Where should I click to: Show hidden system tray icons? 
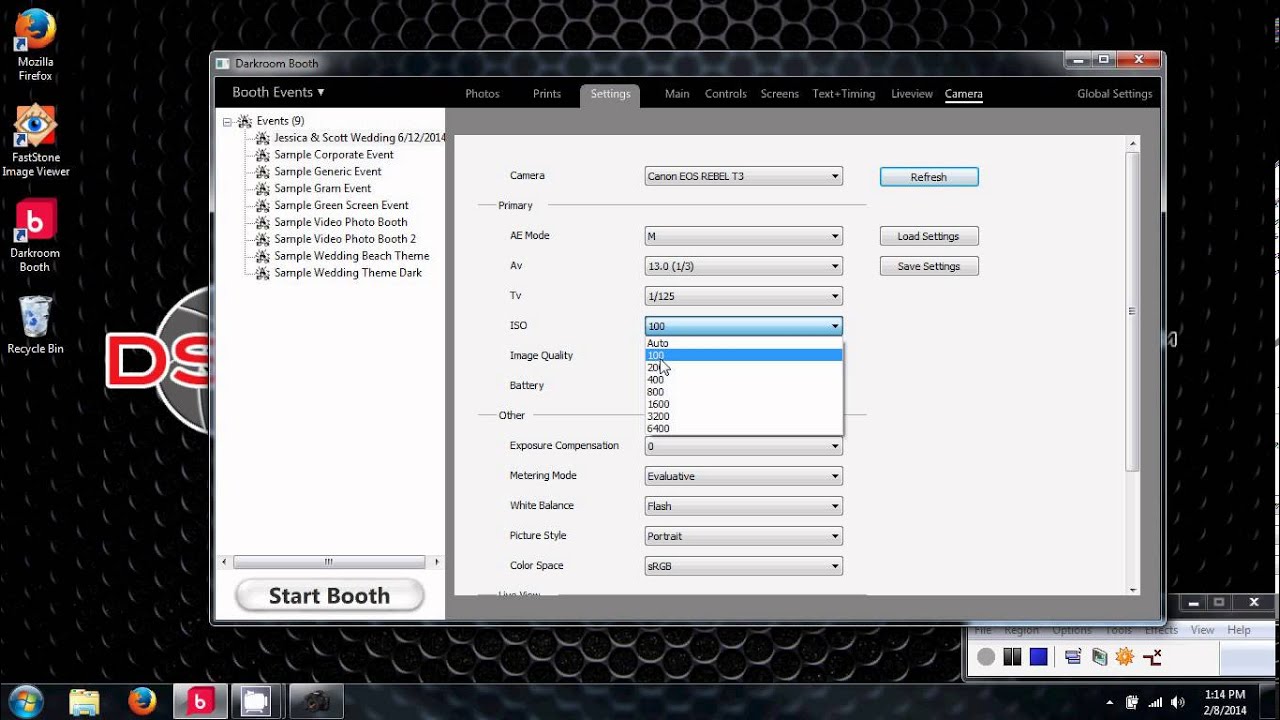(x=1110, y=702)
